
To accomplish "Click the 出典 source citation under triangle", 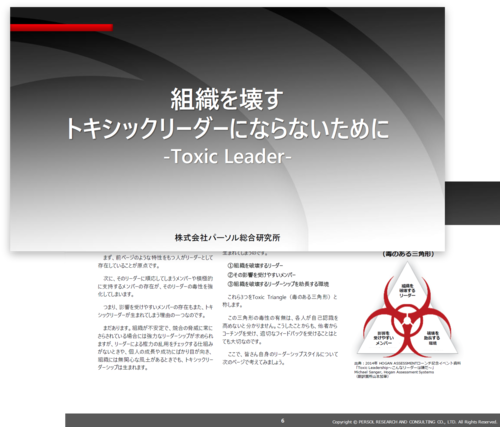I will pos(407,370).
